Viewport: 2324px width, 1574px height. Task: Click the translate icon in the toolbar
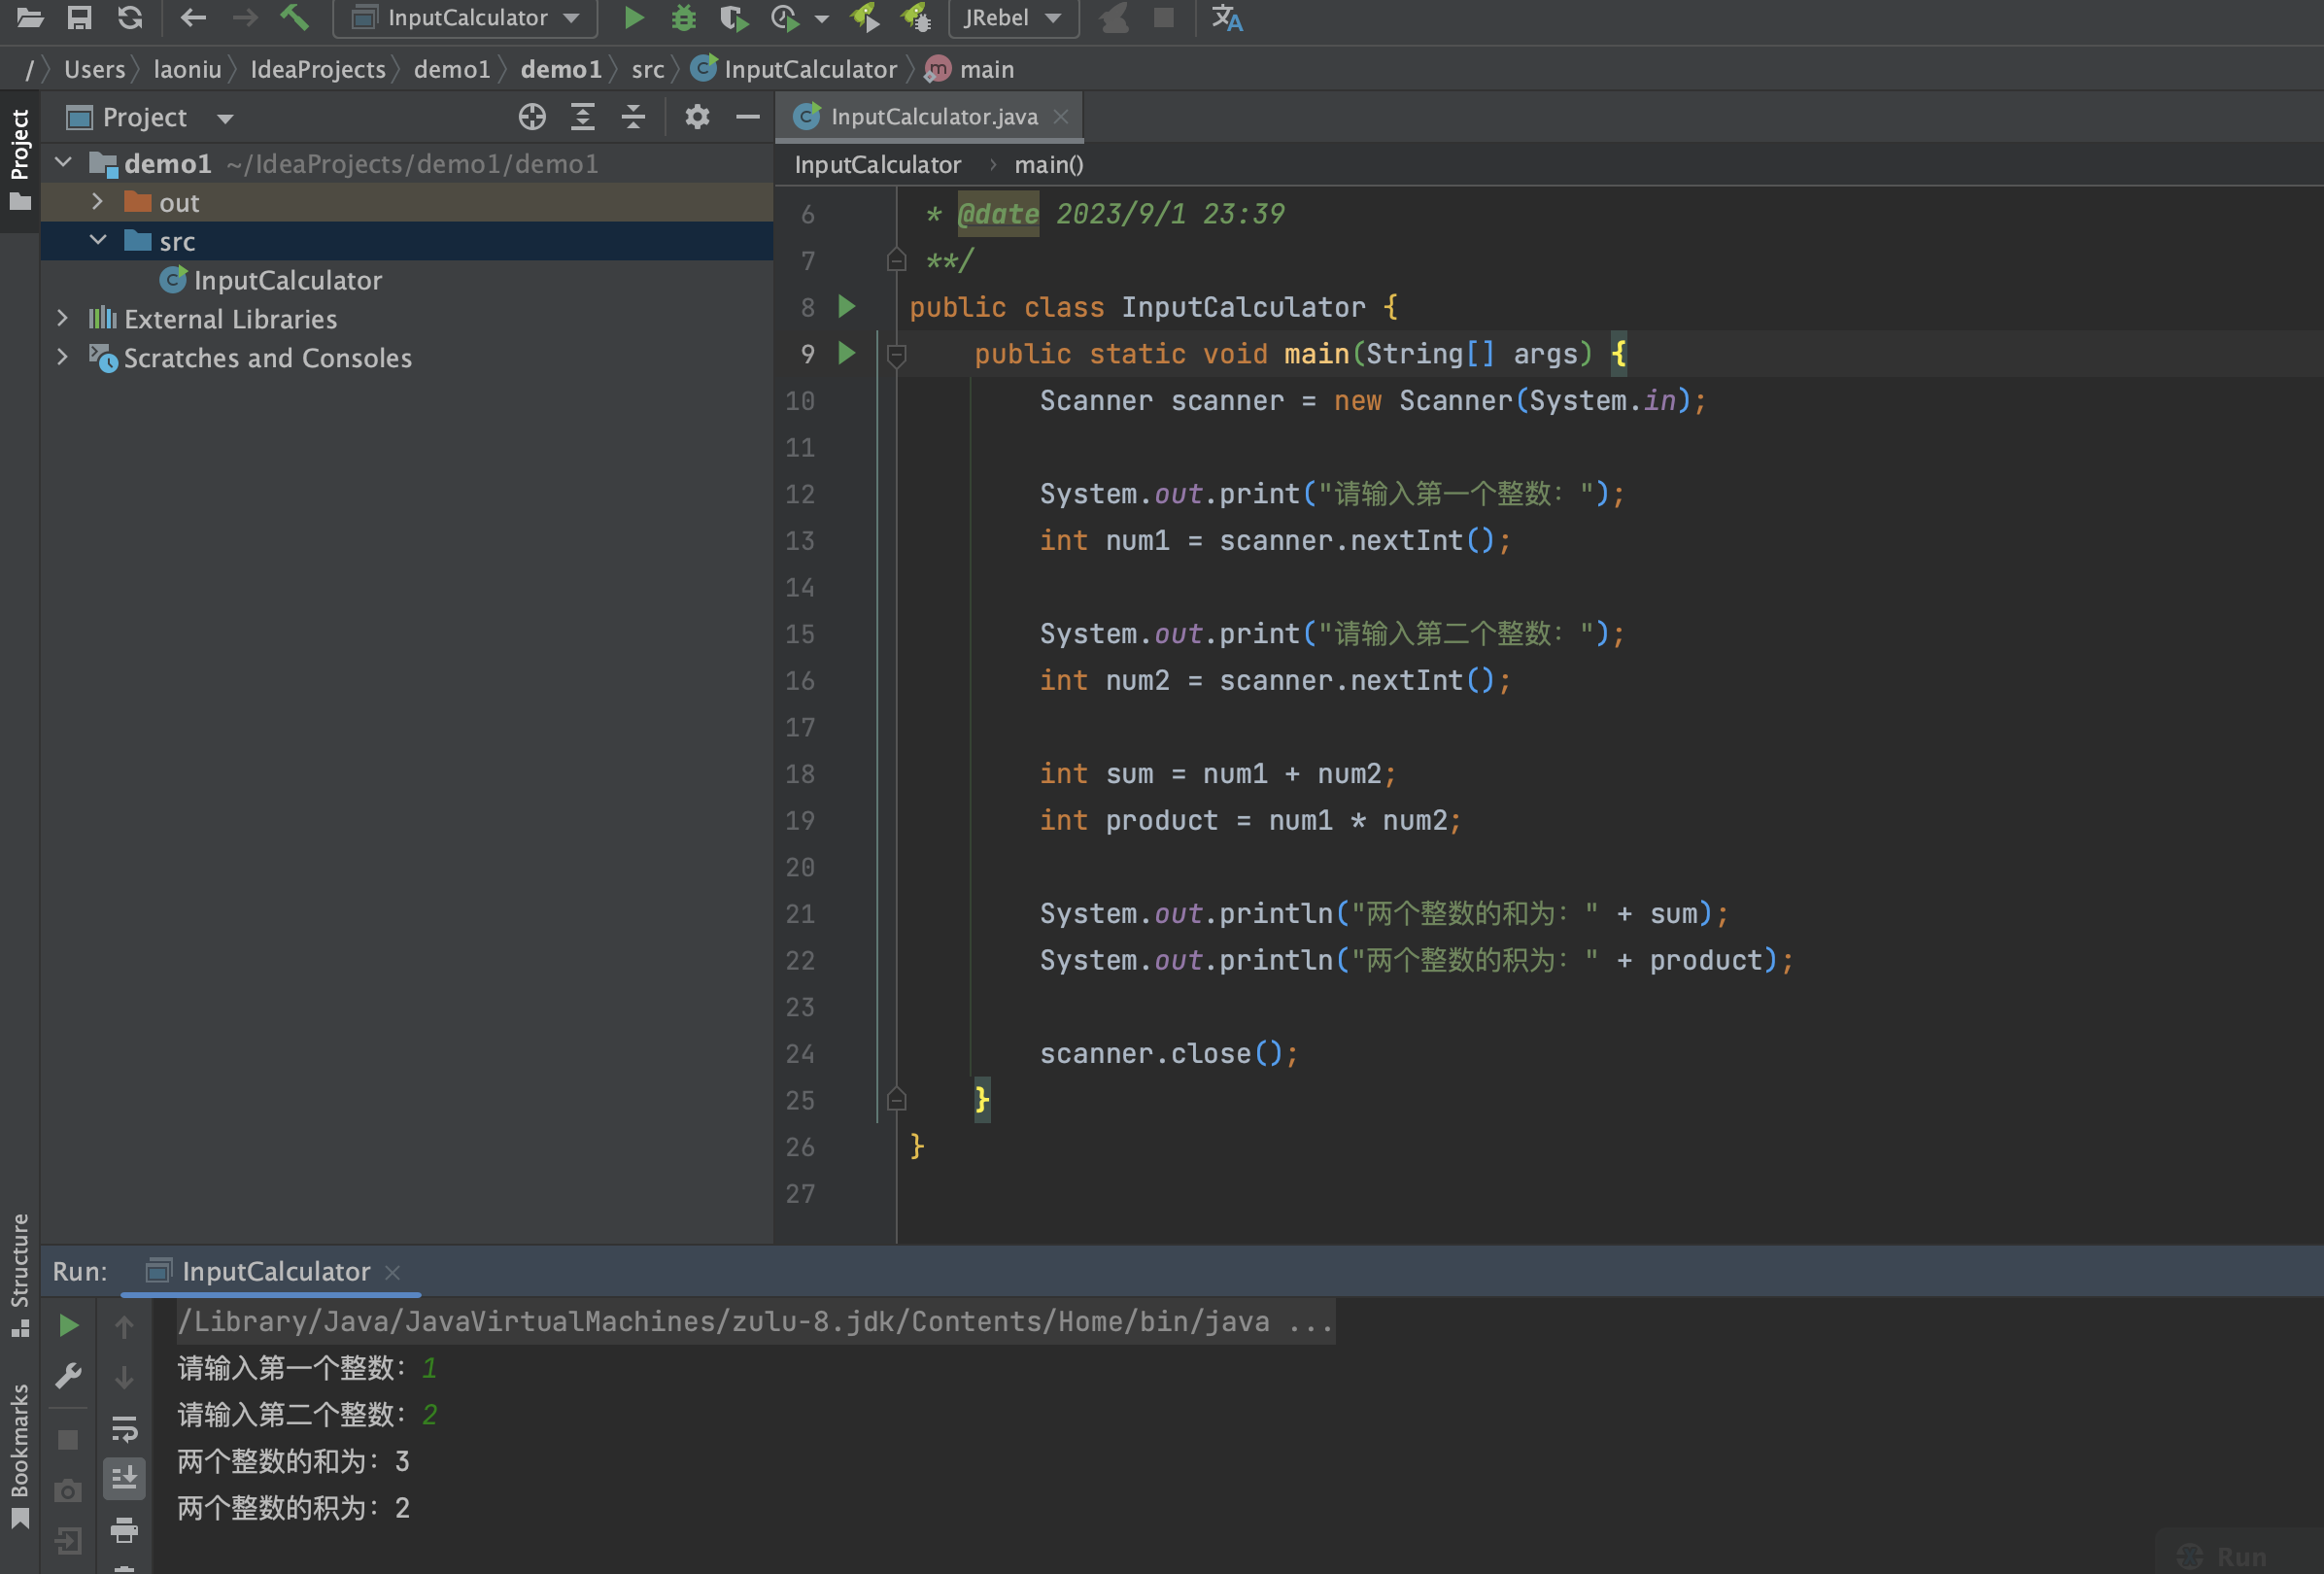1226,17
